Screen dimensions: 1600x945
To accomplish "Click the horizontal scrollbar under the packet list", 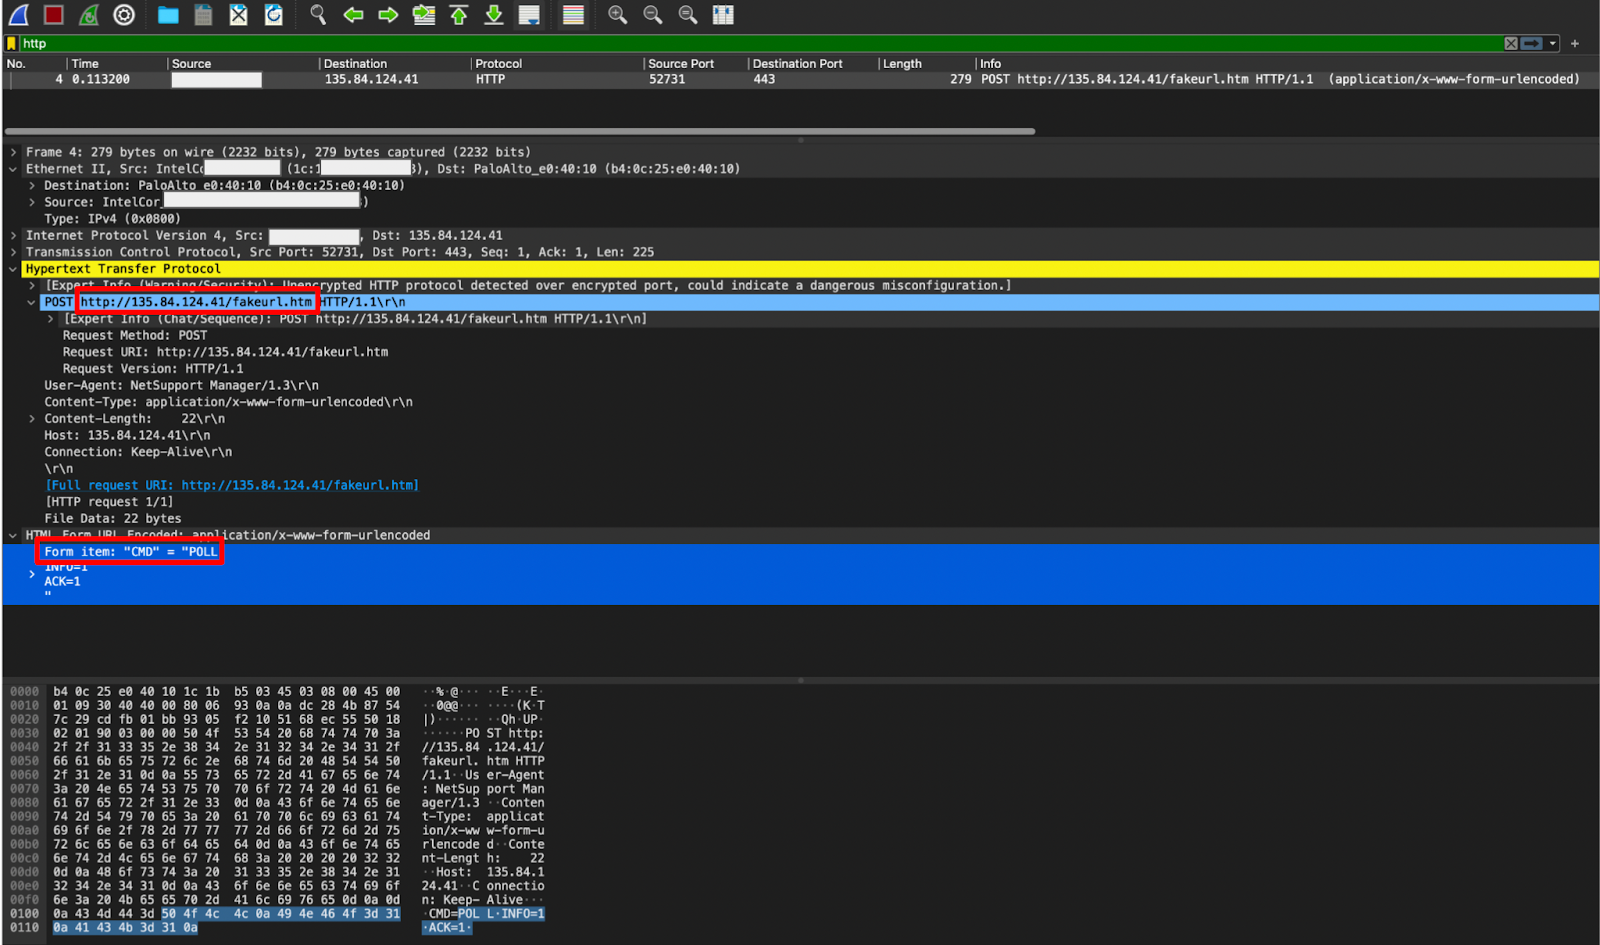I will (519, 131).
